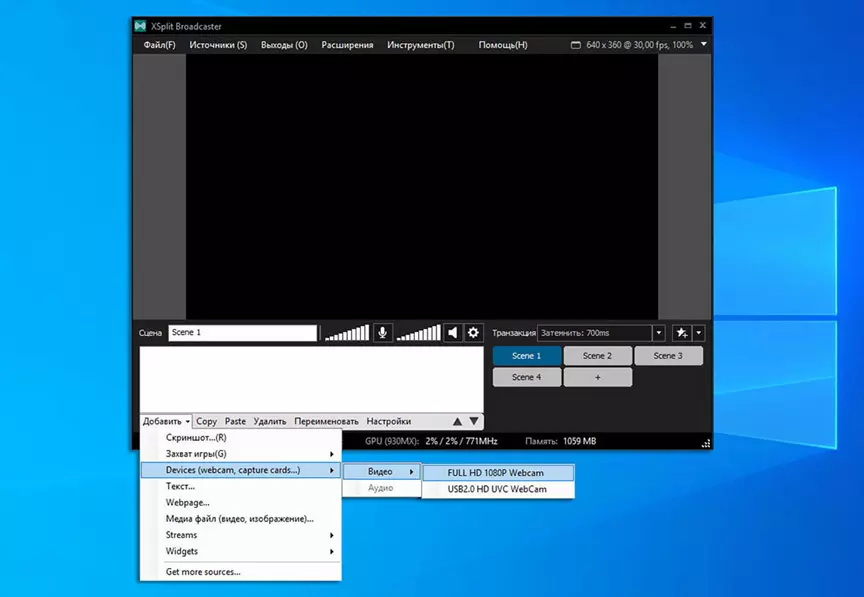Move source up with the up arrow
The image size is (864, 597).
tap(457, 422)
